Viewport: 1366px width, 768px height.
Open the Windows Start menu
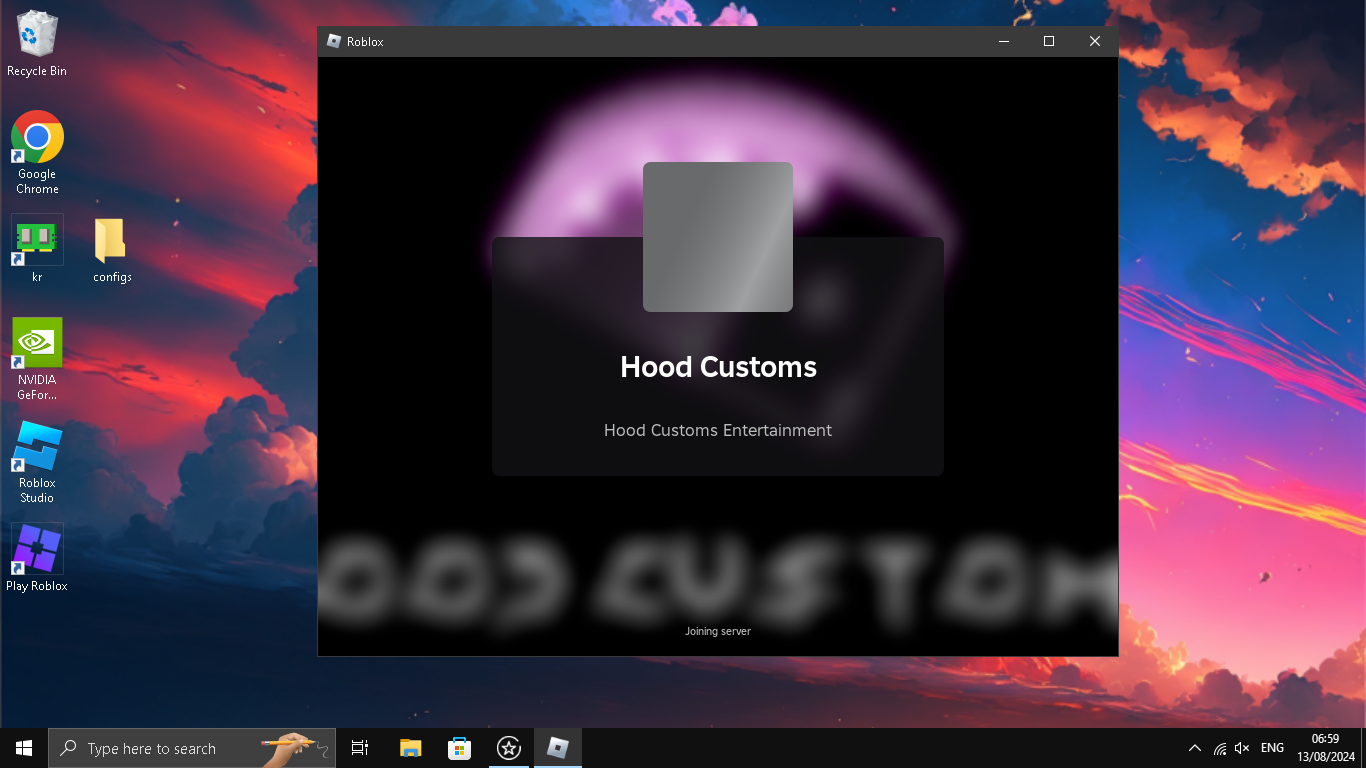(x=24, y=748)
